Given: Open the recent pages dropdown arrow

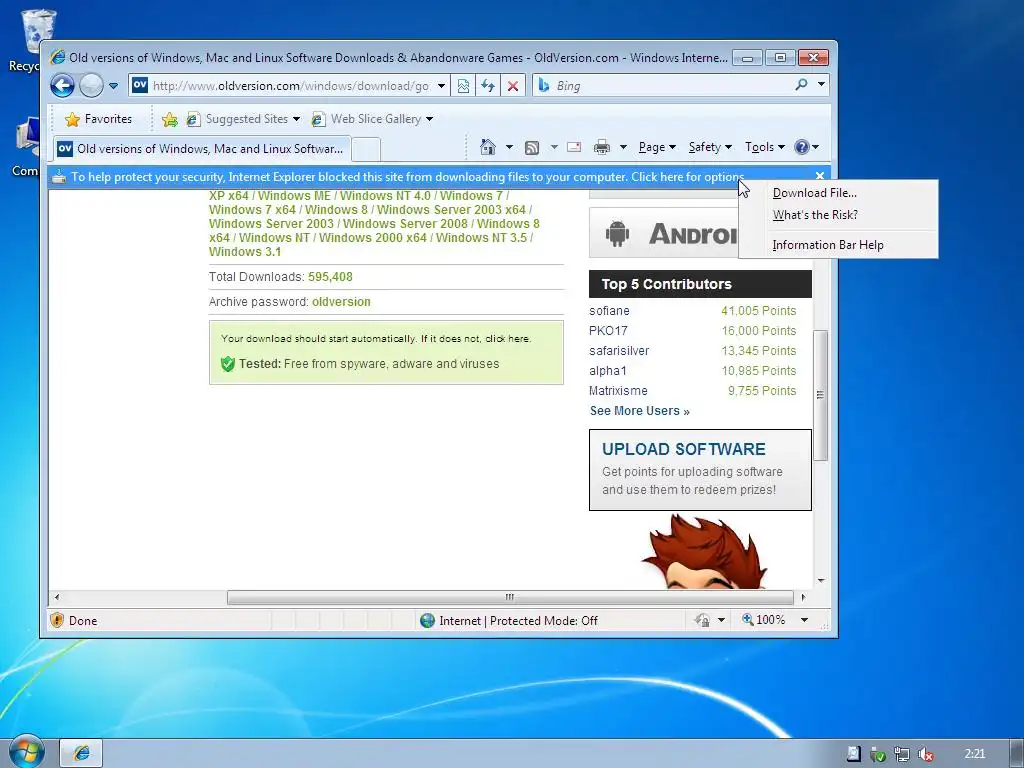Looking at the screenshot, I should (x=113, y=86).
